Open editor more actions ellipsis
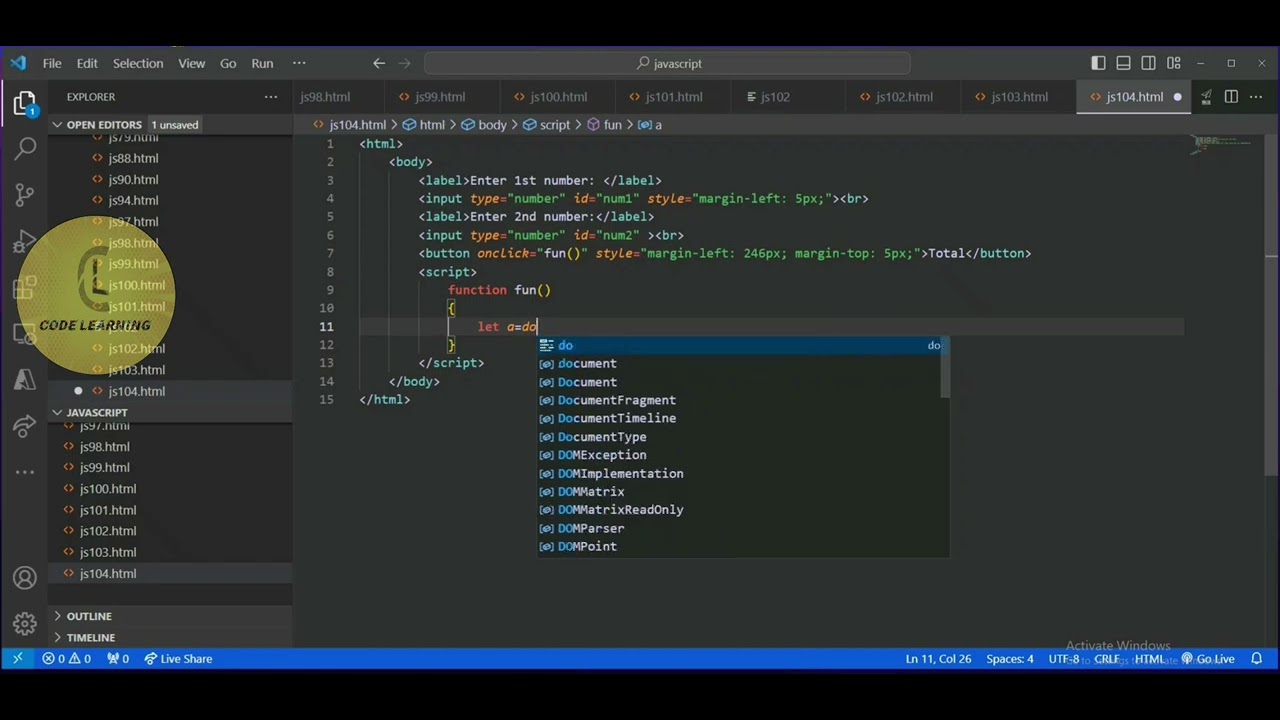 1257,97
